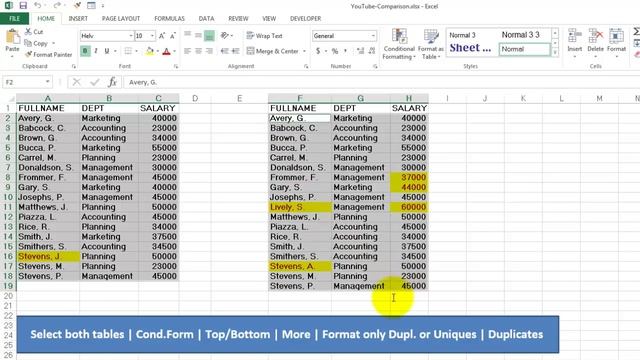
Task: Select column A header
Action: (x=48, y=98)
